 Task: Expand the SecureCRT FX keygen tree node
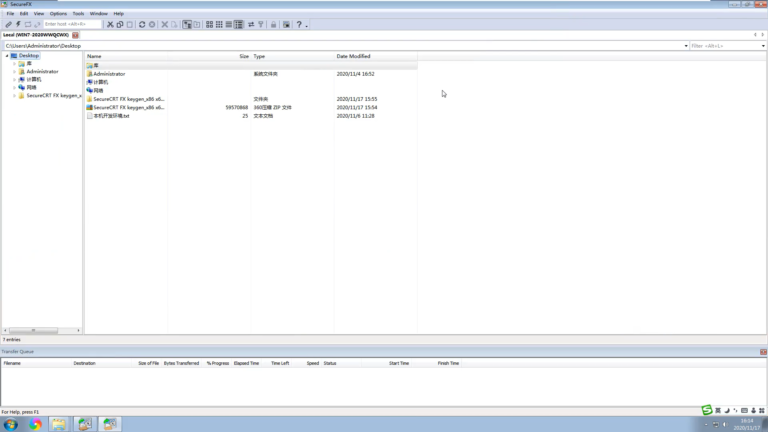point(14,96)
